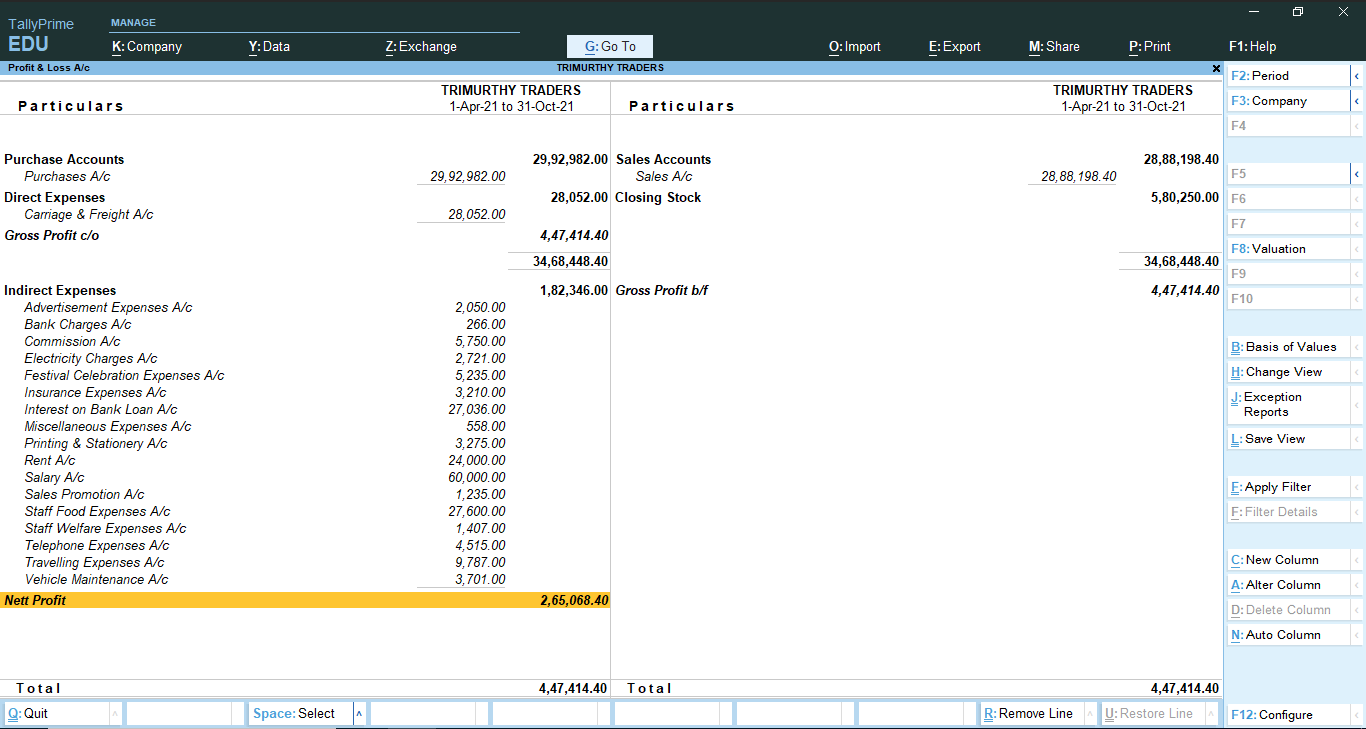The width and height of the screenshot is (1366, 729).
Task: Click N: Auto Column
Action: pyautogui.click(x=1288, y=635)
